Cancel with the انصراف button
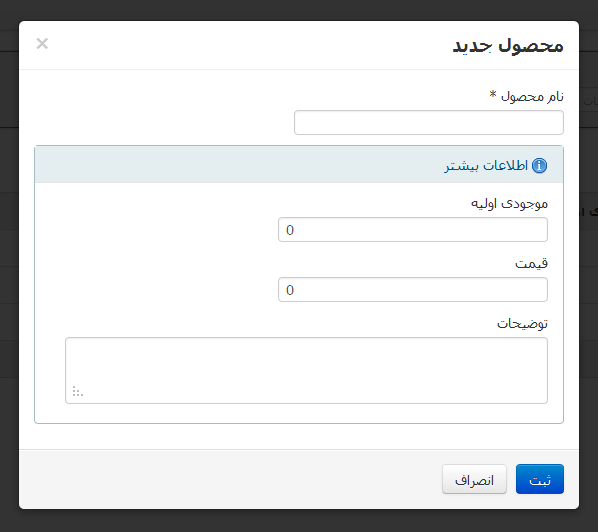598x532 pixels. 474,479
